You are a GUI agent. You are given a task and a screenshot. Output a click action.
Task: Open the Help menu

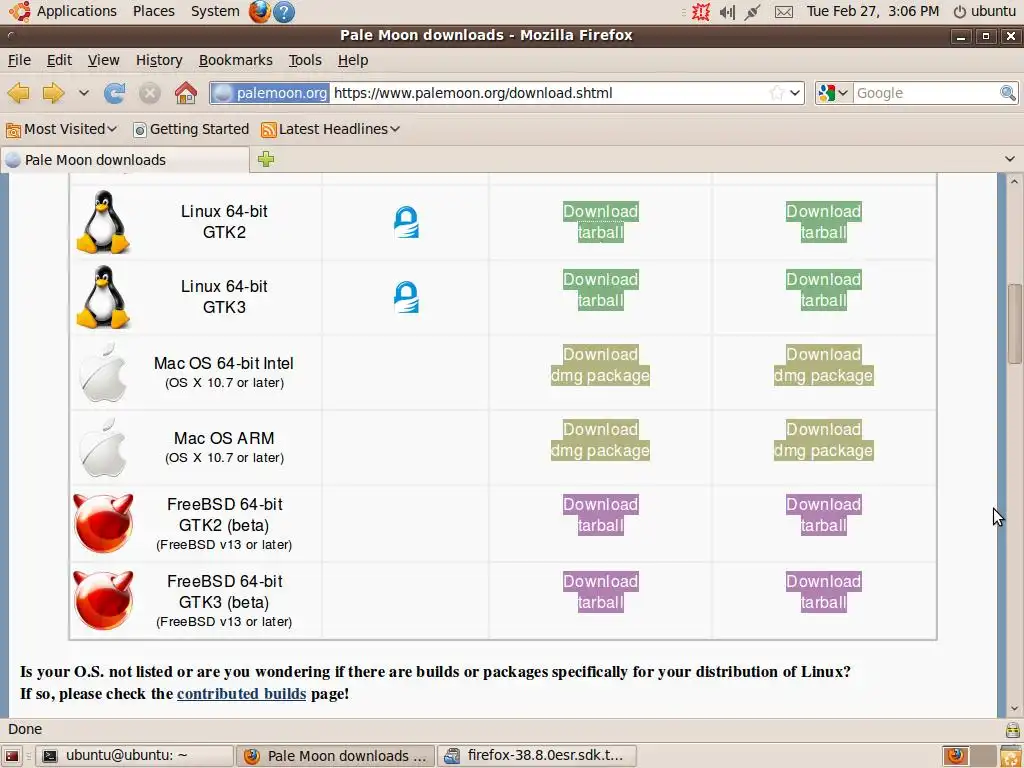click(353, 60)
